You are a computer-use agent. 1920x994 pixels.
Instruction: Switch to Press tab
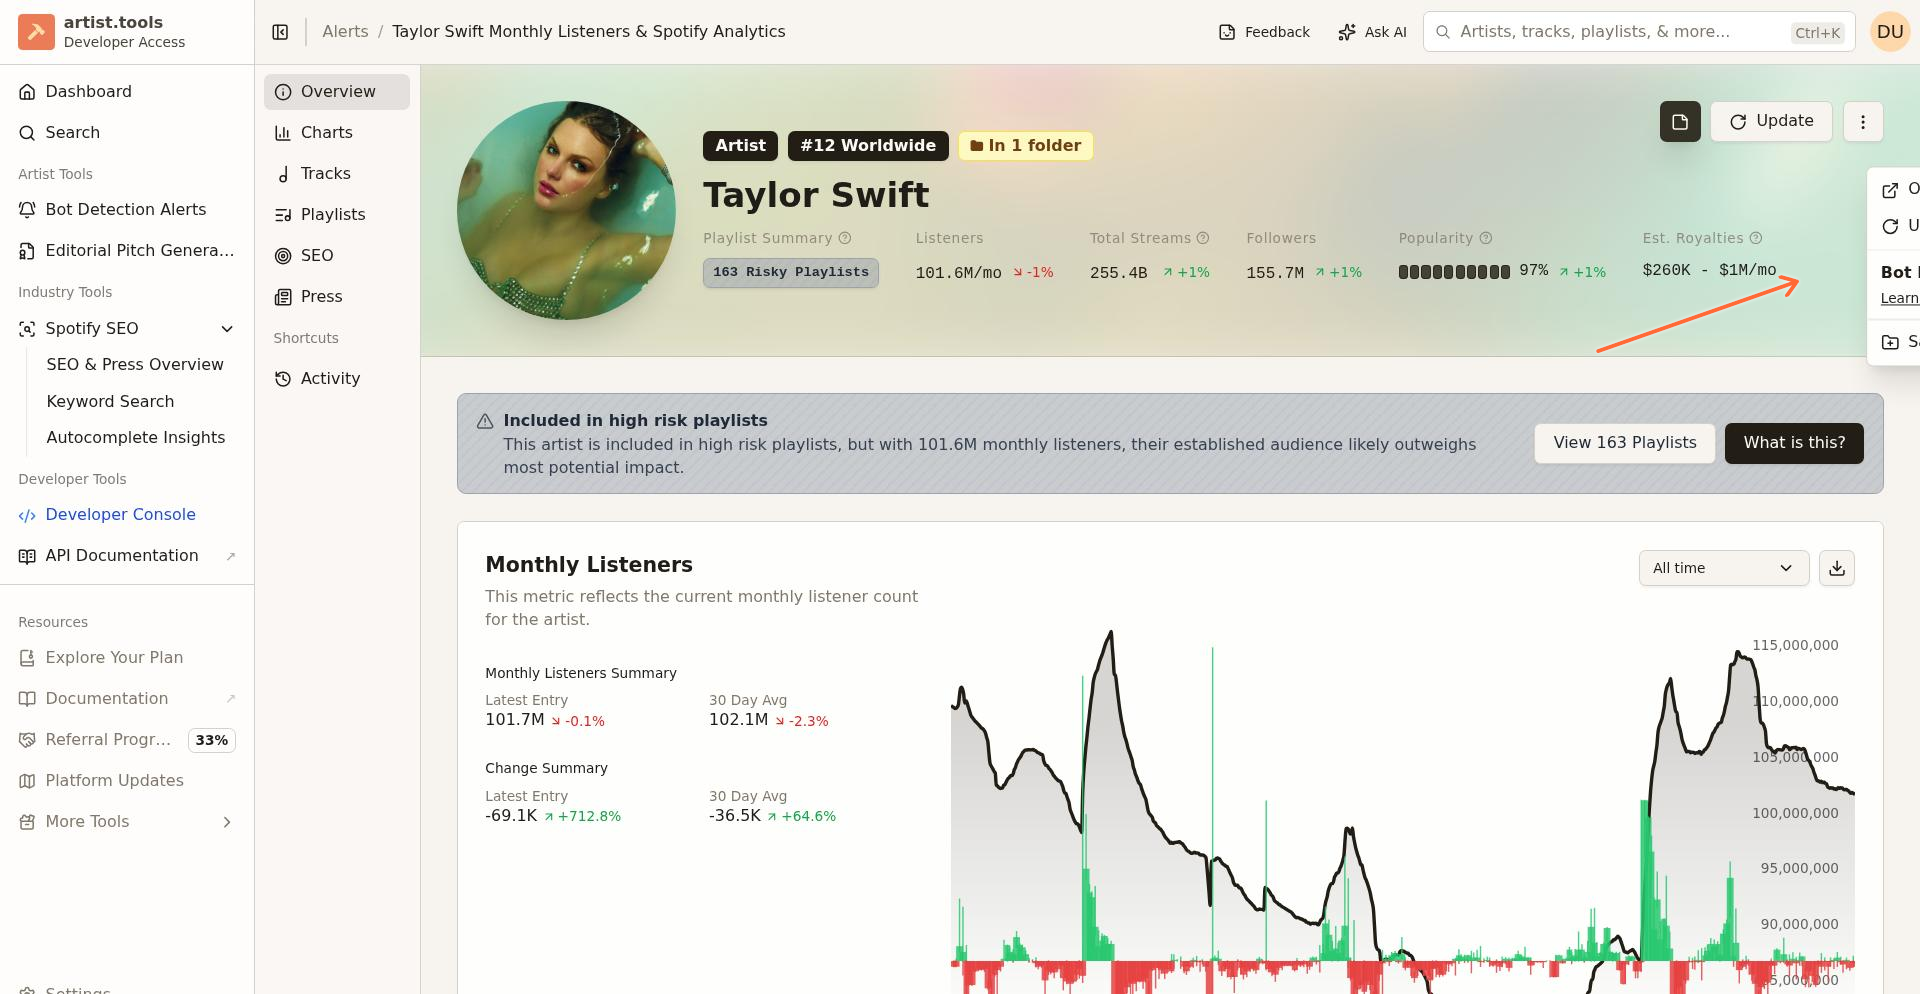pyautogui.click(x=337, y=297)
